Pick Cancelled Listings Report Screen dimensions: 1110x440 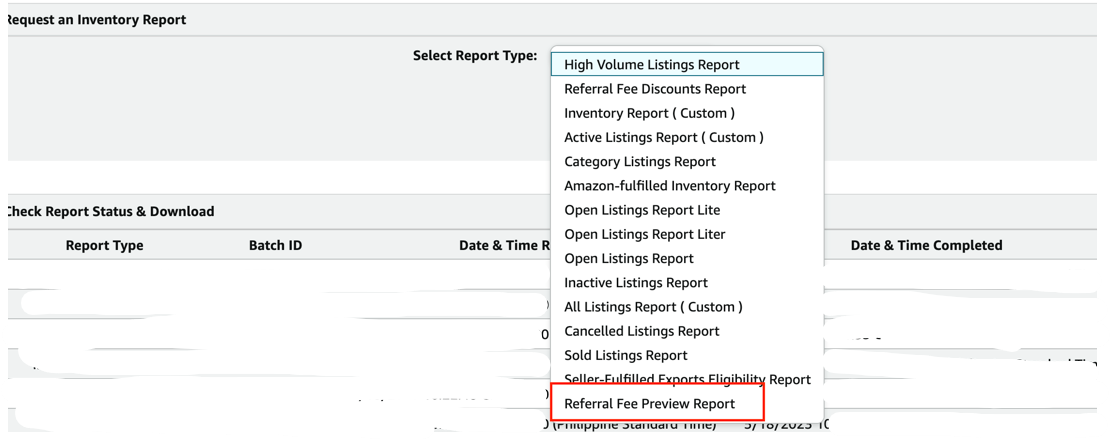687,331
